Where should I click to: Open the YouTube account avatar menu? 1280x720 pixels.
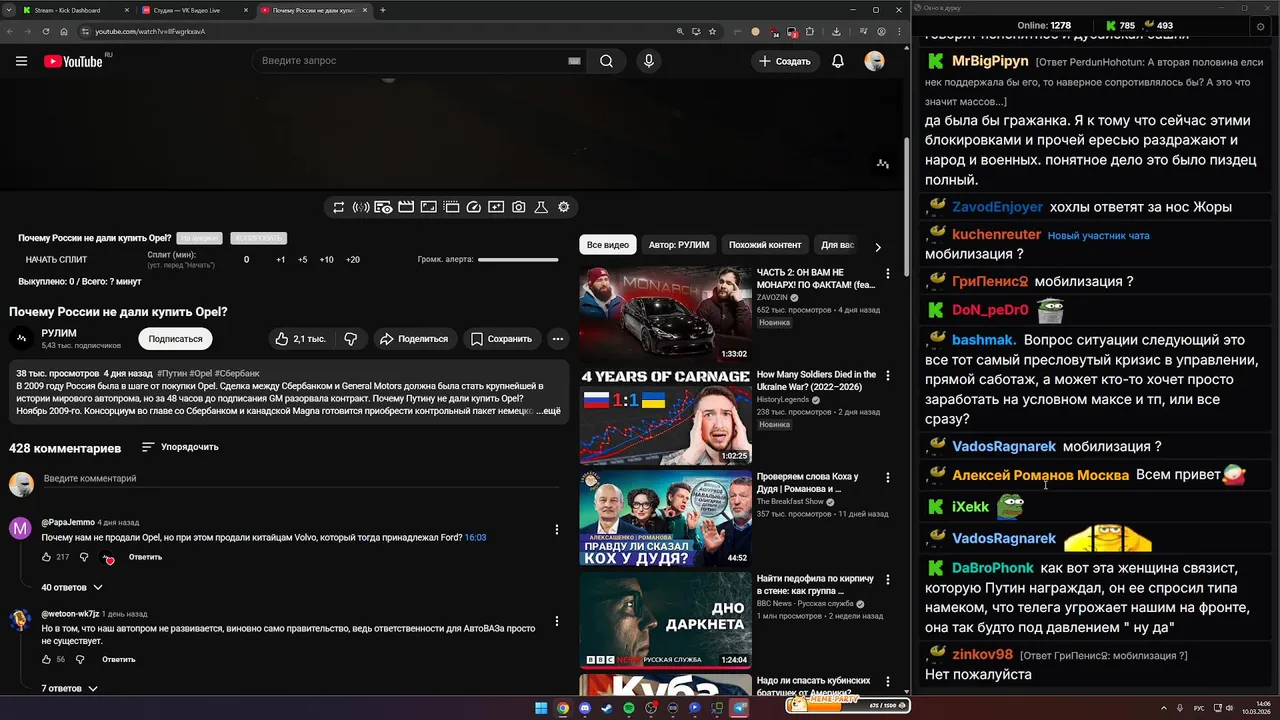[x=874, y=61]
